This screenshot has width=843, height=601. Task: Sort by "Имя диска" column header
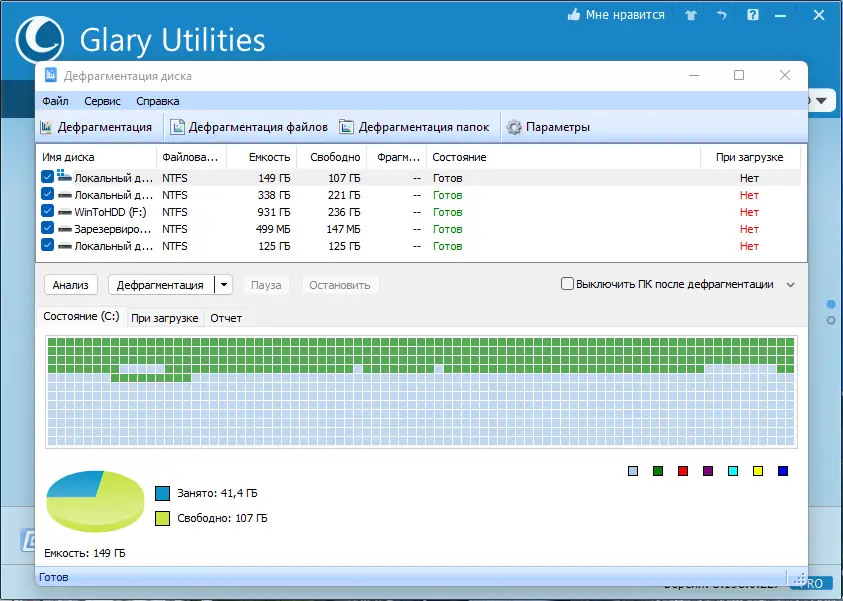96,158
